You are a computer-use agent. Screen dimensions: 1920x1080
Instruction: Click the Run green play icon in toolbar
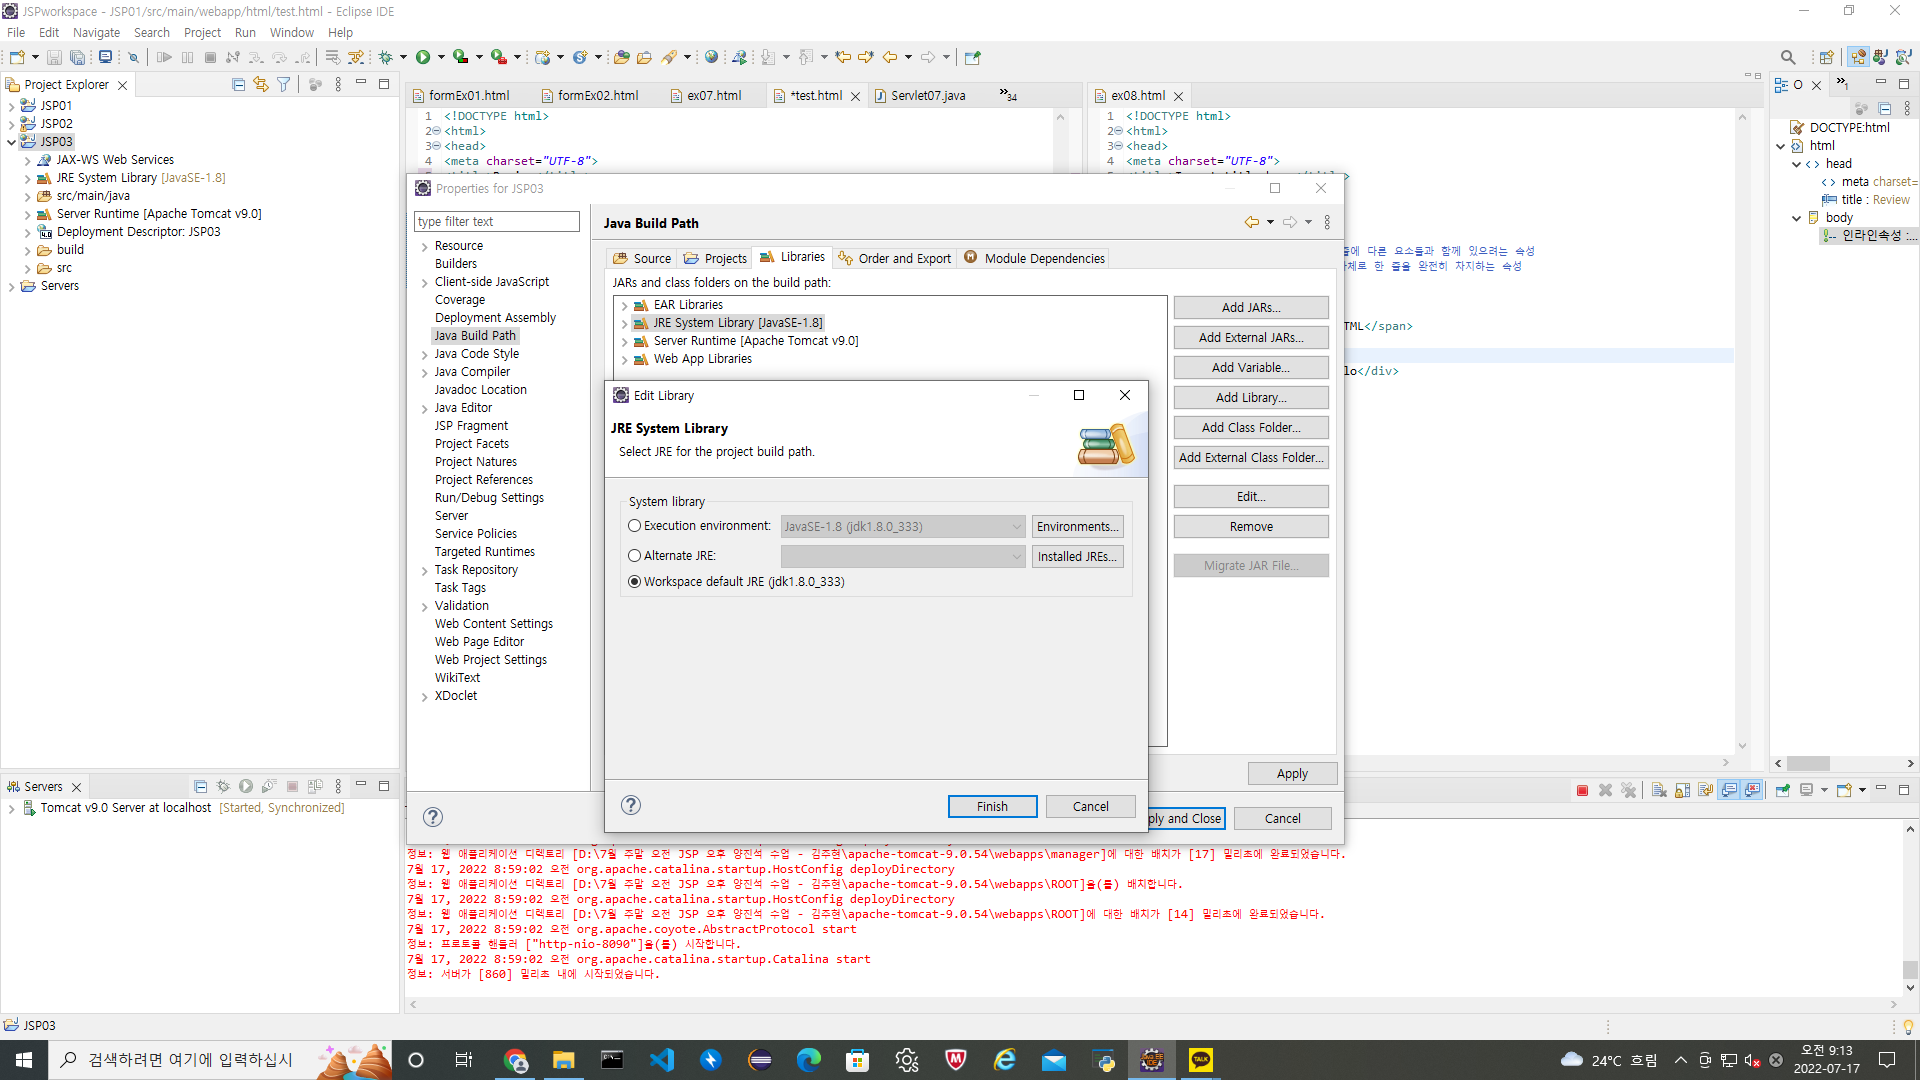pyautogui.click(x=423, y=57)
